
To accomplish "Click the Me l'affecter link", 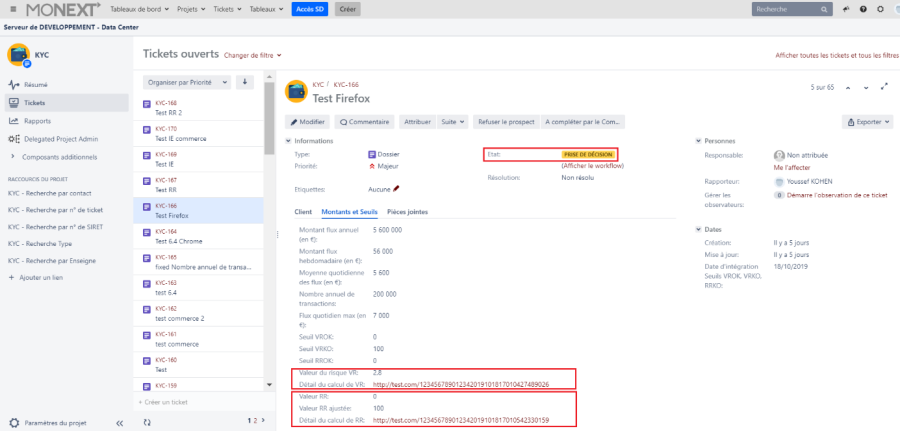I will (792, 168).
